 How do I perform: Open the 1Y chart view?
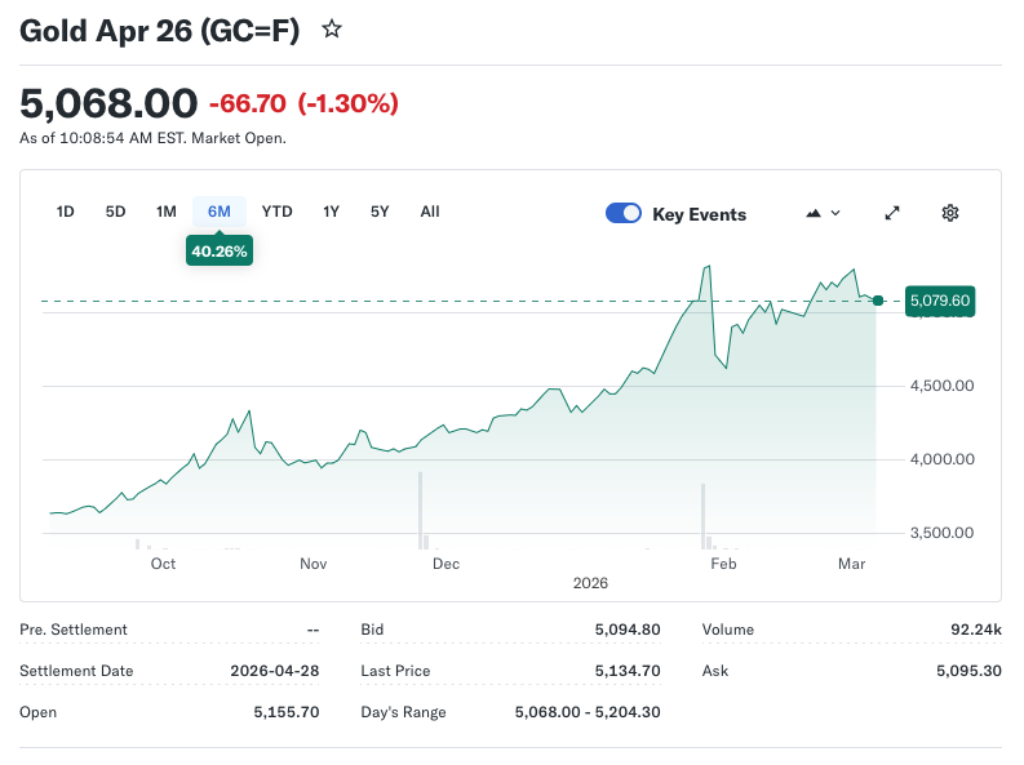tap(331, 211)
